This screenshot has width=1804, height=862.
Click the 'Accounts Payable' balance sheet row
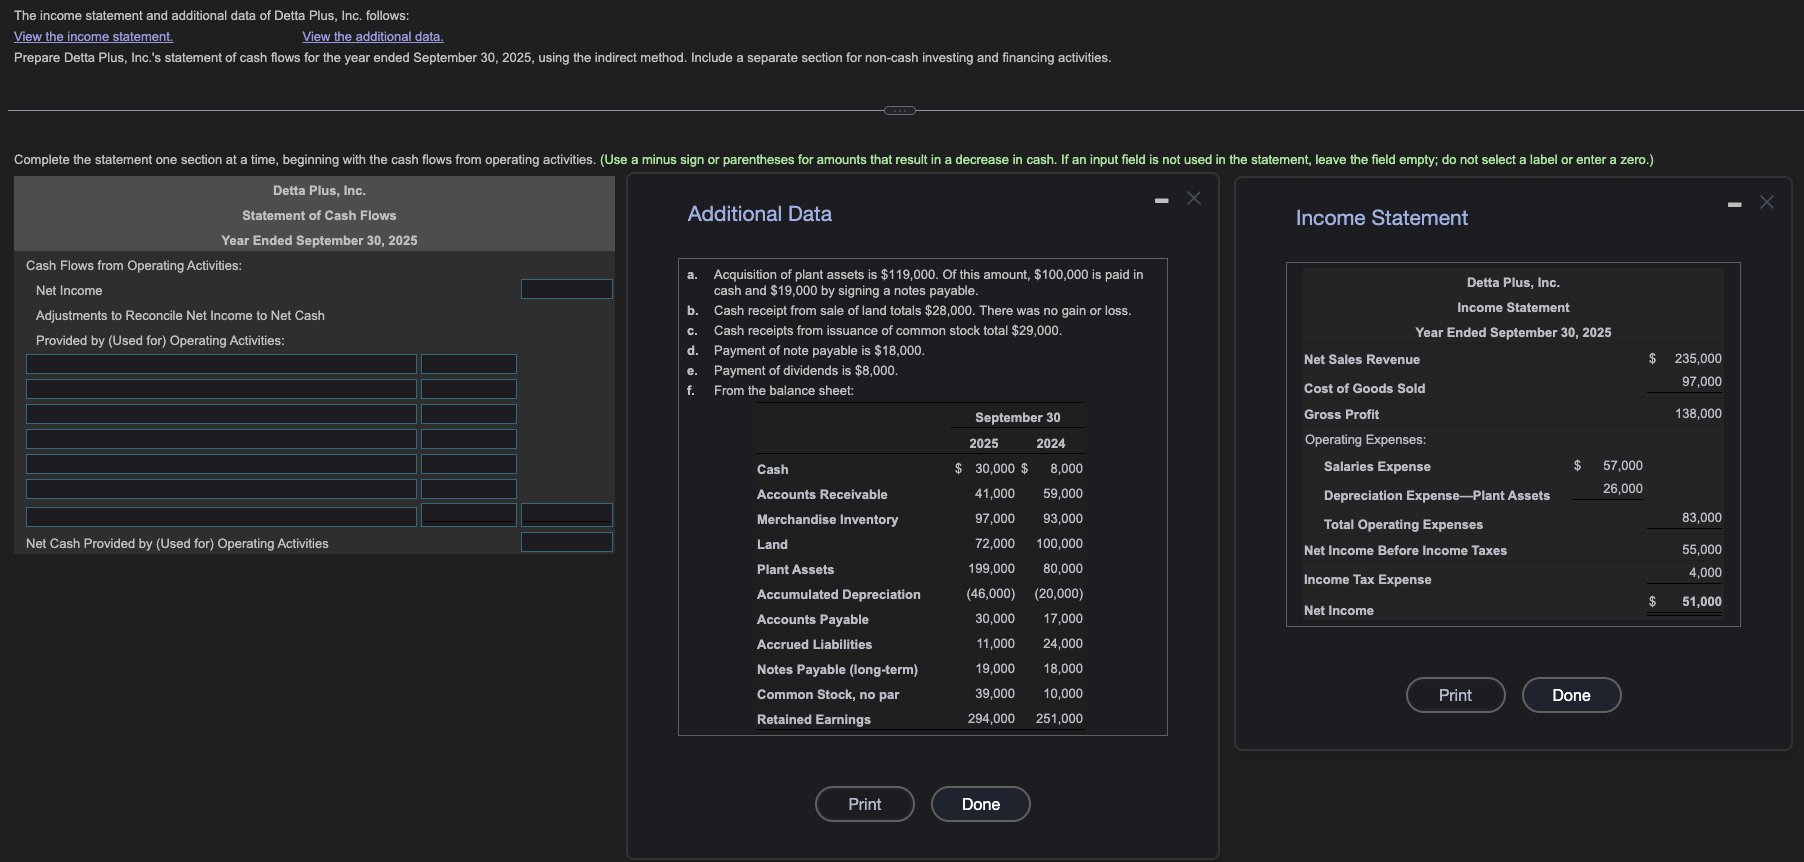point(920,619)
